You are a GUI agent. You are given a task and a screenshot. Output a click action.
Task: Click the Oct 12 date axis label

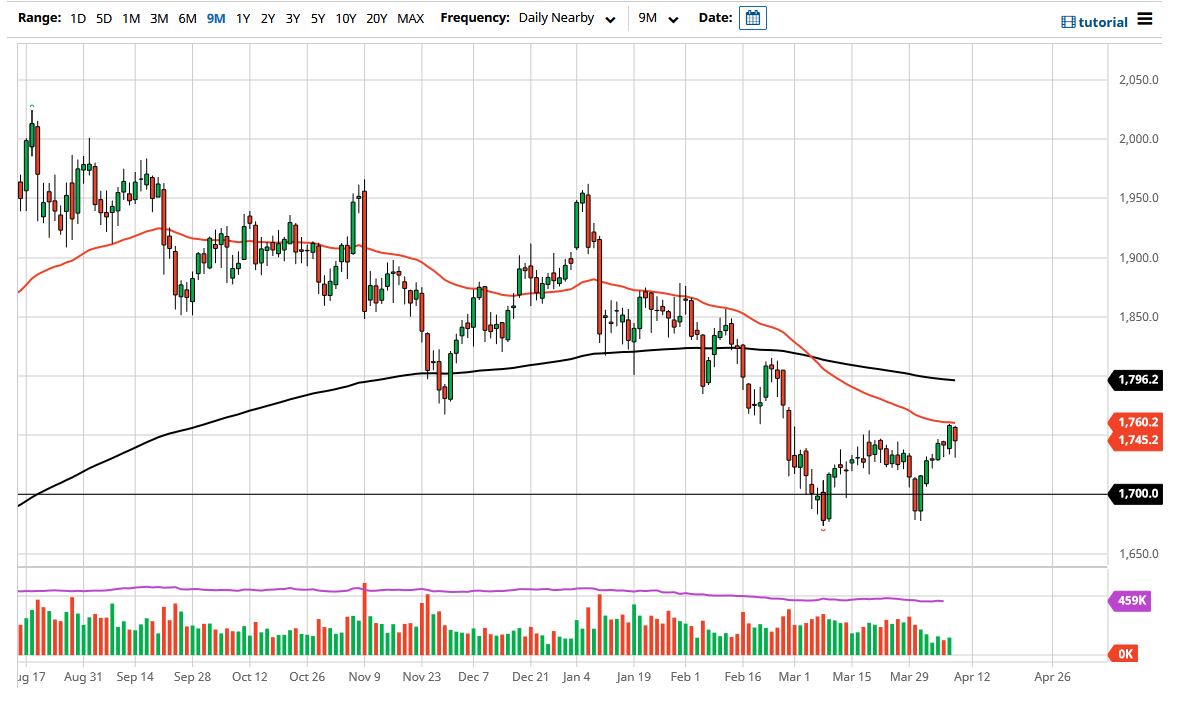tap(250, 677)
